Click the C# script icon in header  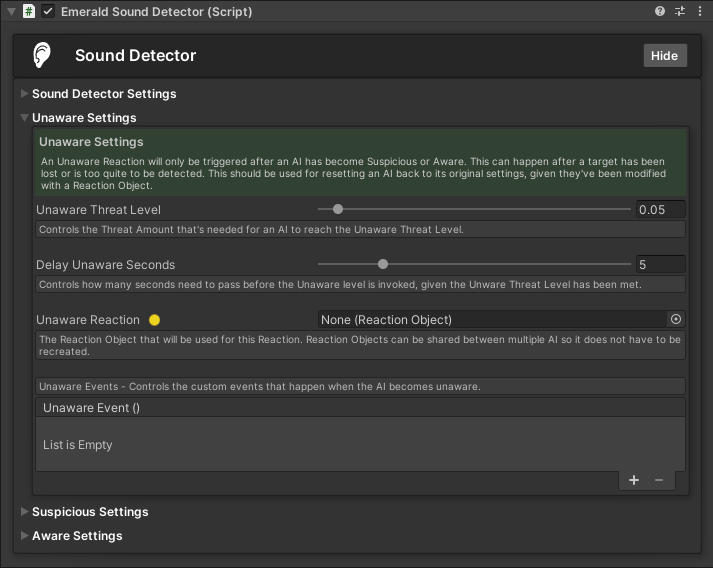pyautogui.click(x=29, y=12)
